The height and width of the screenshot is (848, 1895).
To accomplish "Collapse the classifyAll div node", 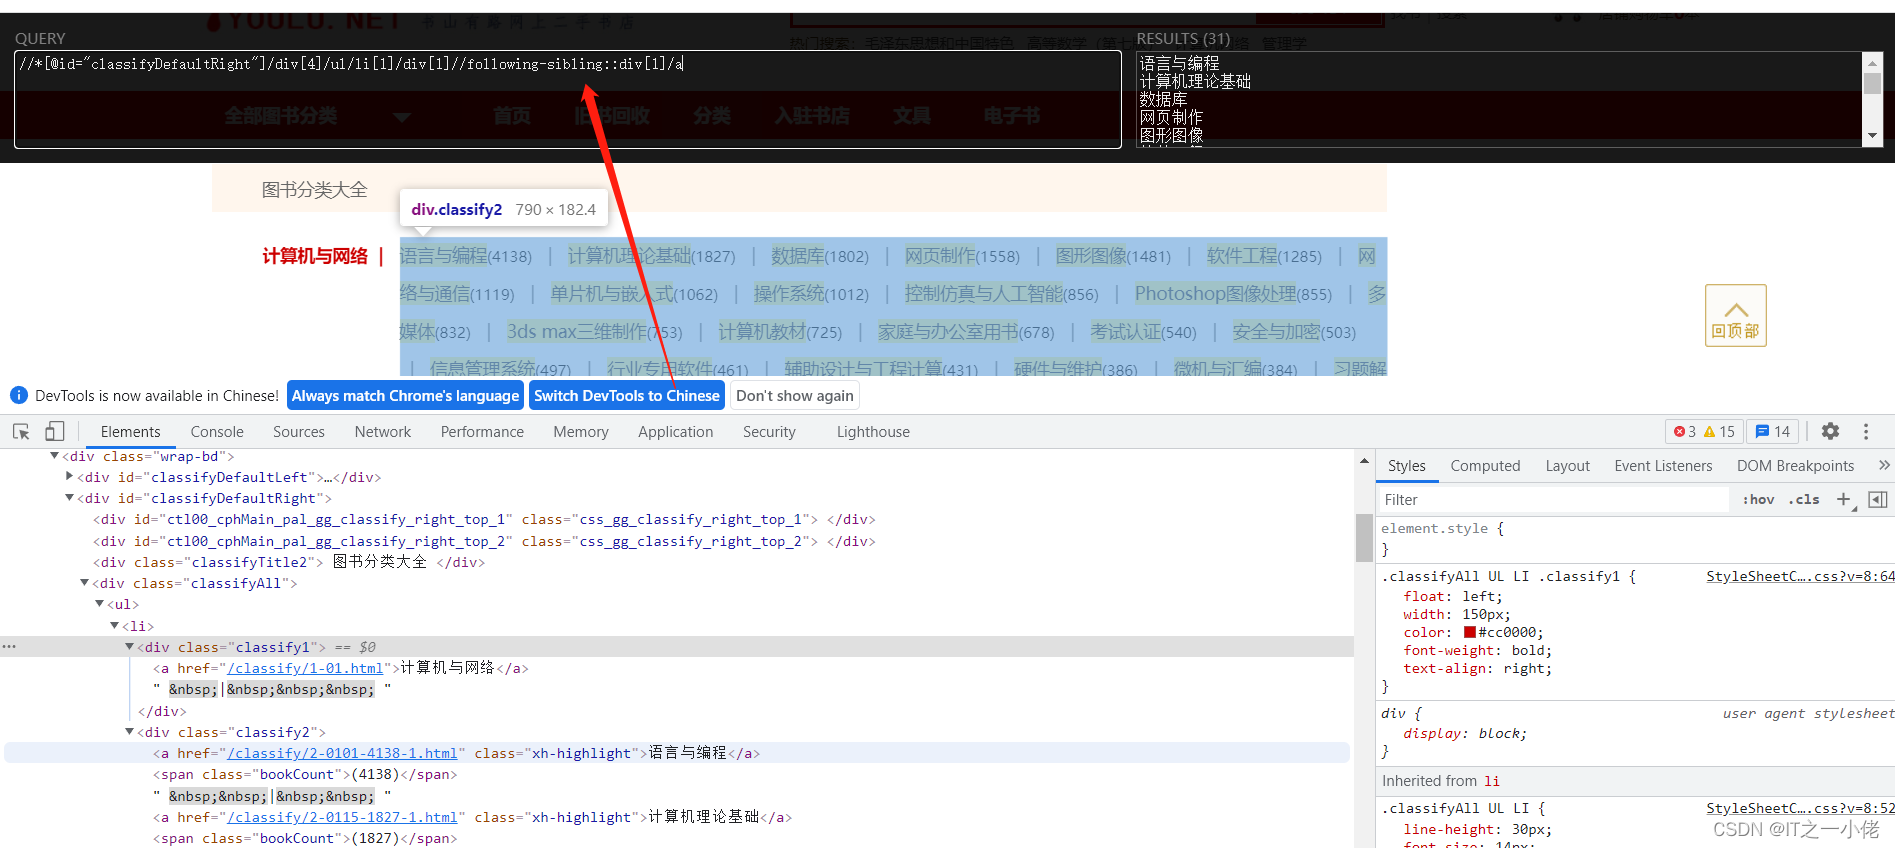I will [x=84, y=583].
